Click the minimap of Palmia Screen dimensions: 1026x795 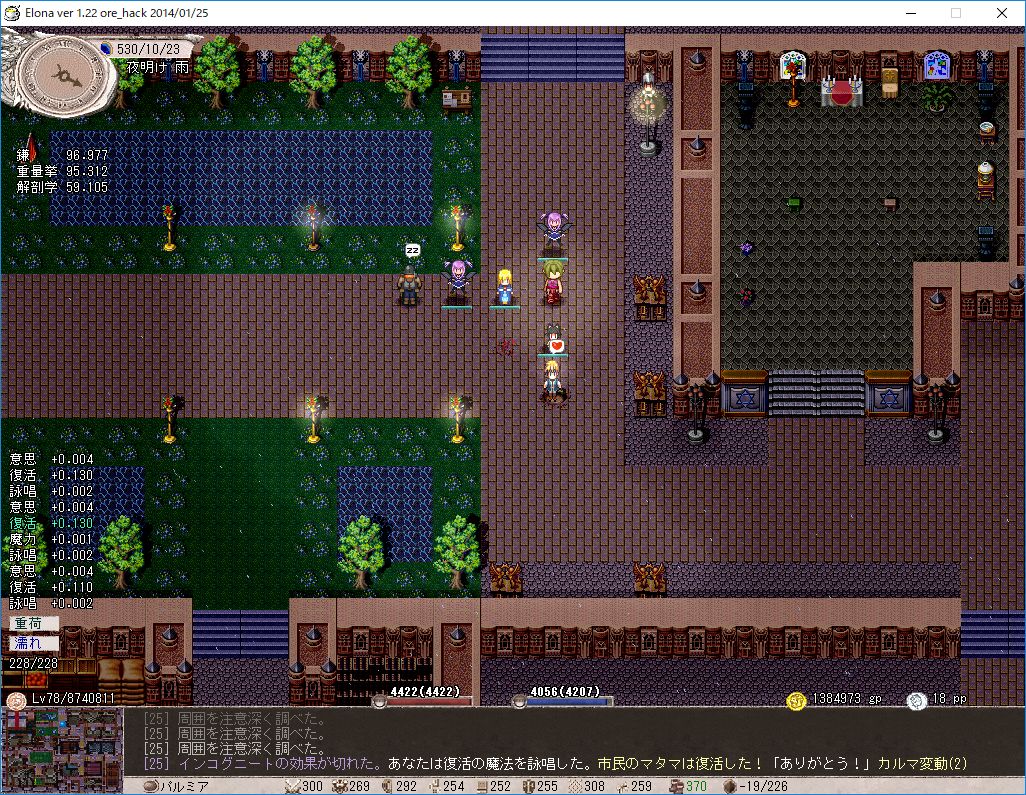tap(62, 750)
